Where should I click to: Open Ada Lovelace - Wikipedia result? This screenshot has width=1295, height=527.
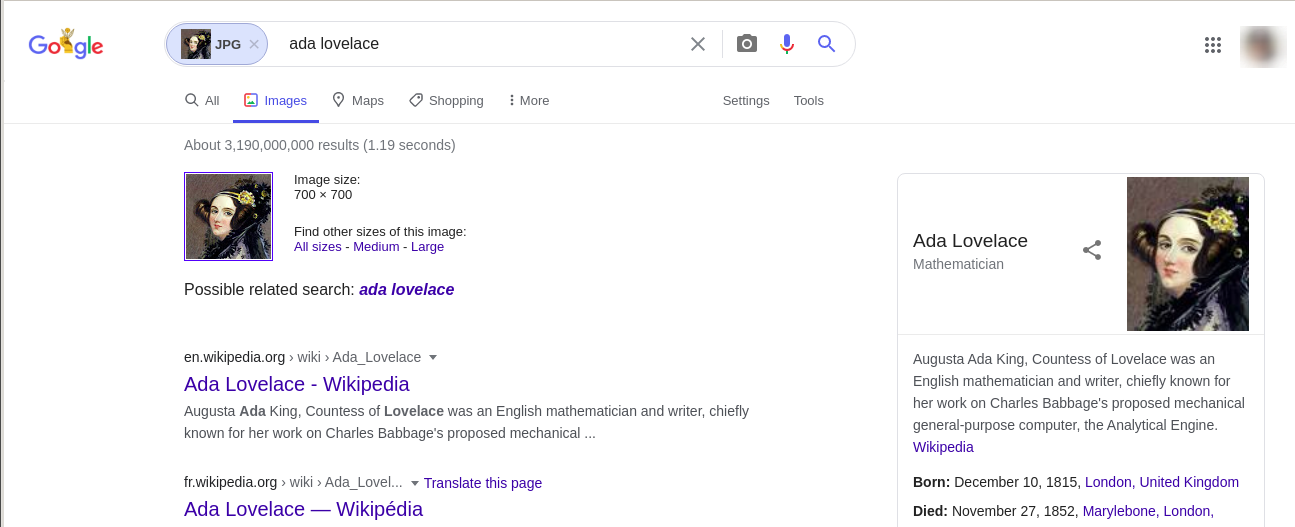pyautogui.click(x=296, y=384)
